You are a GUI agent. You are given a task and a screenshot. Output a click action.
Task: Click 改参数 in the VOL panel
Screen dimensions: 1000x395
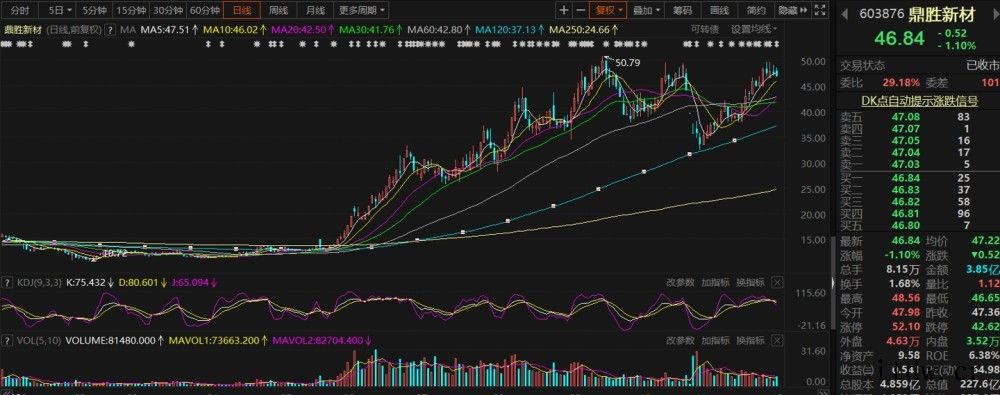680,341
